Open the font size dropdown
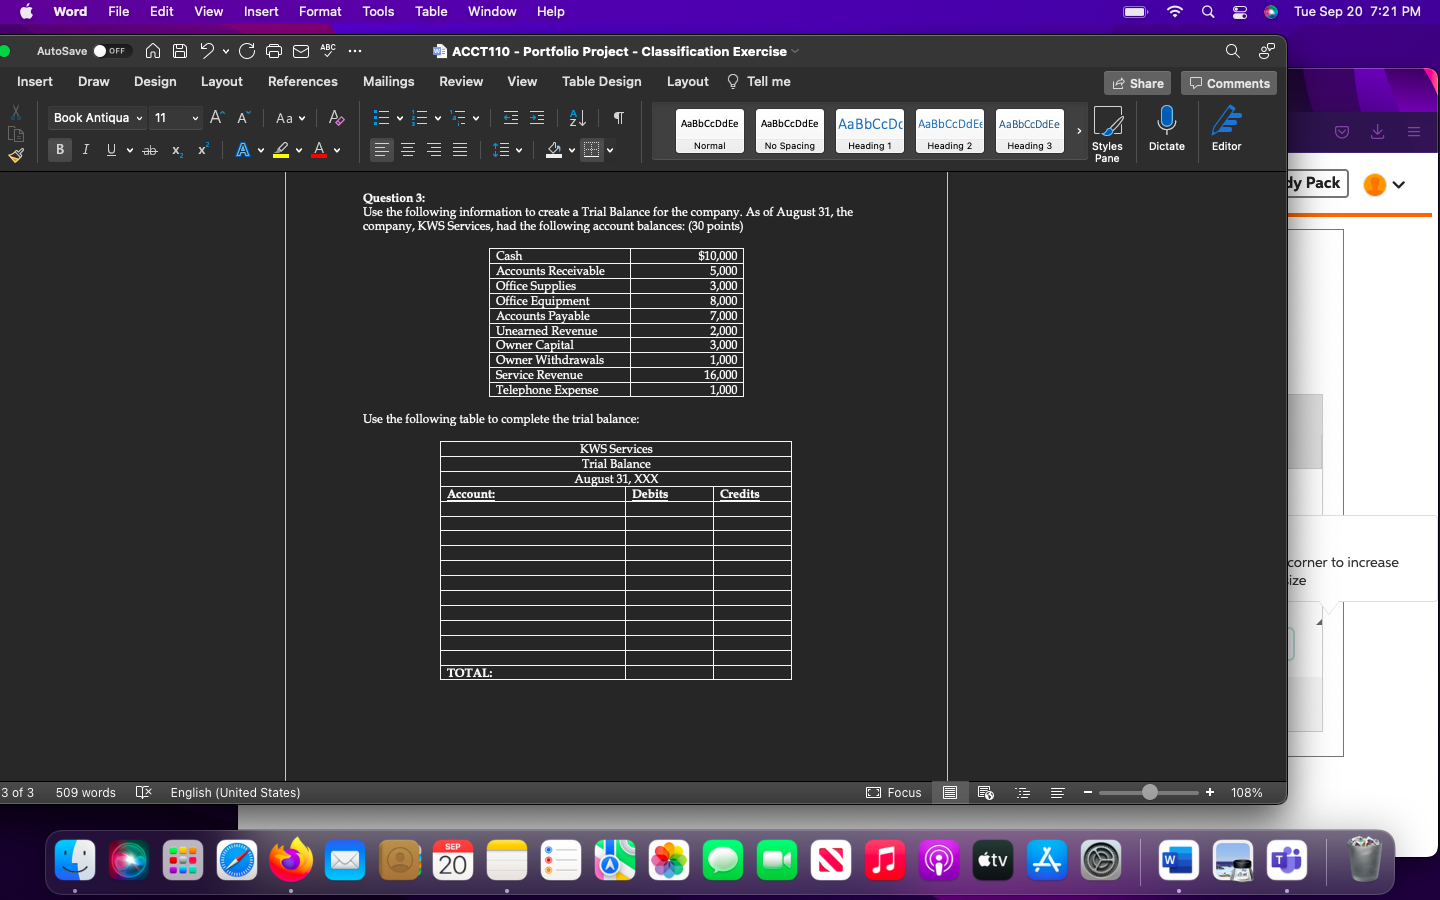This screenshot has width=1440, height=900. coord(195,118)
